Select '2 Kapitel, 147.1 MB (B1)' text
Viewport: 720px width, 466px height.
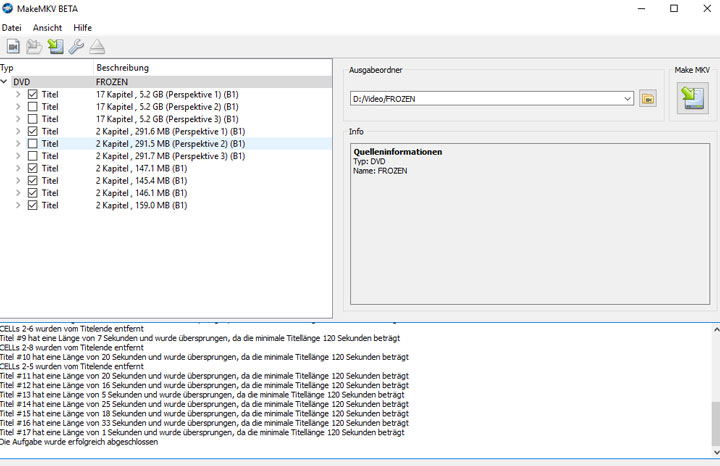141,168
